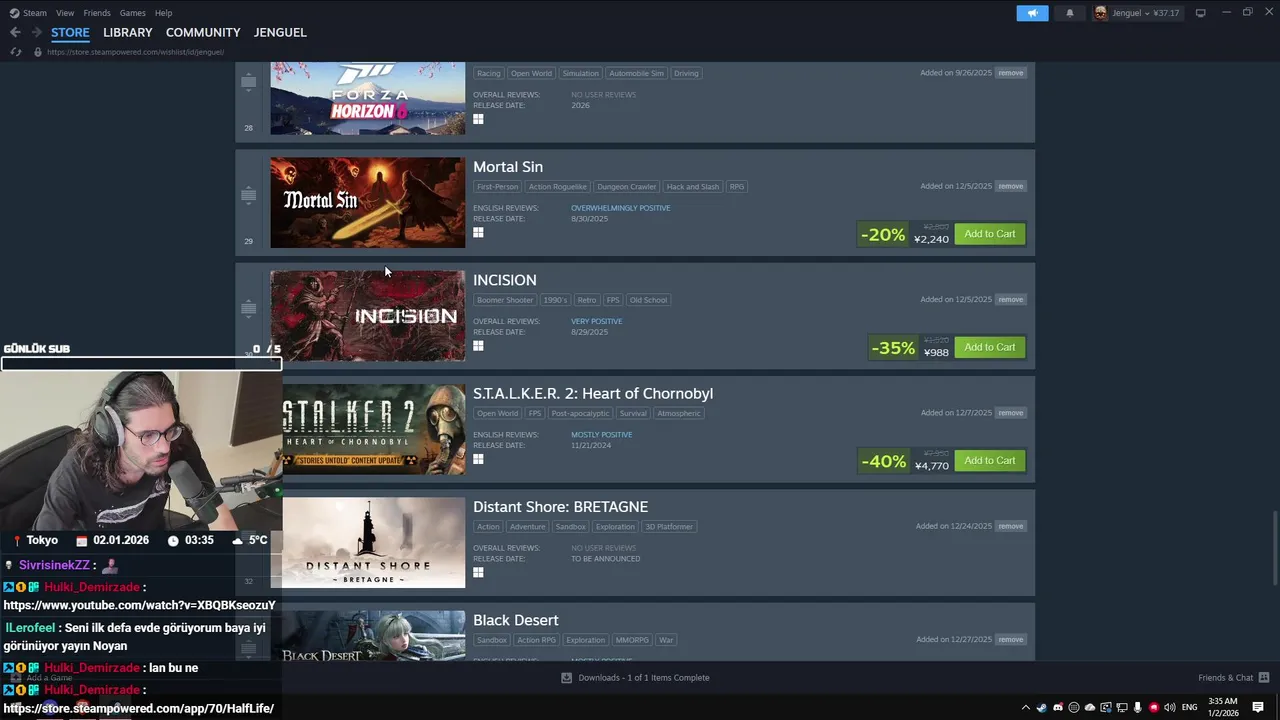This screenshot has height=720, width=1280.
Task: Click the Windows platform icon under INCISION
Action: click(478, 346)
